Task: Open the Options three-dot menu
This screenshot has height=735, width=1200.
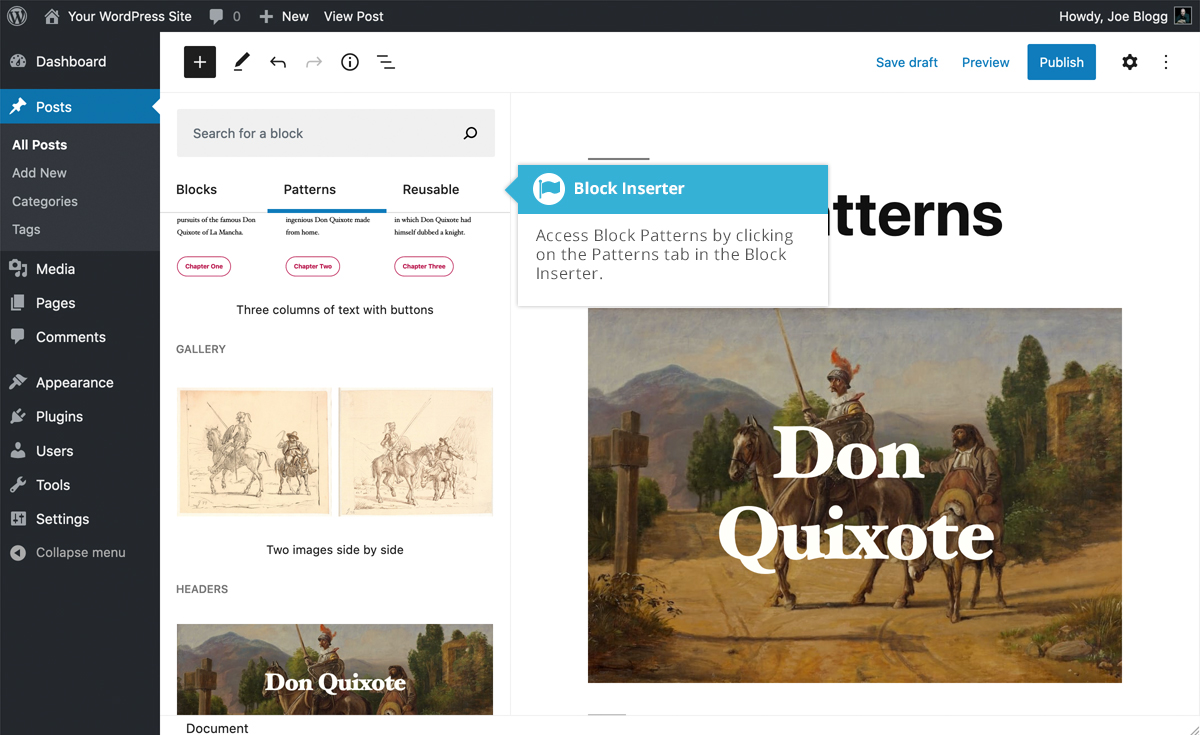Action: pyautogui.click(x=1166, y=62)
